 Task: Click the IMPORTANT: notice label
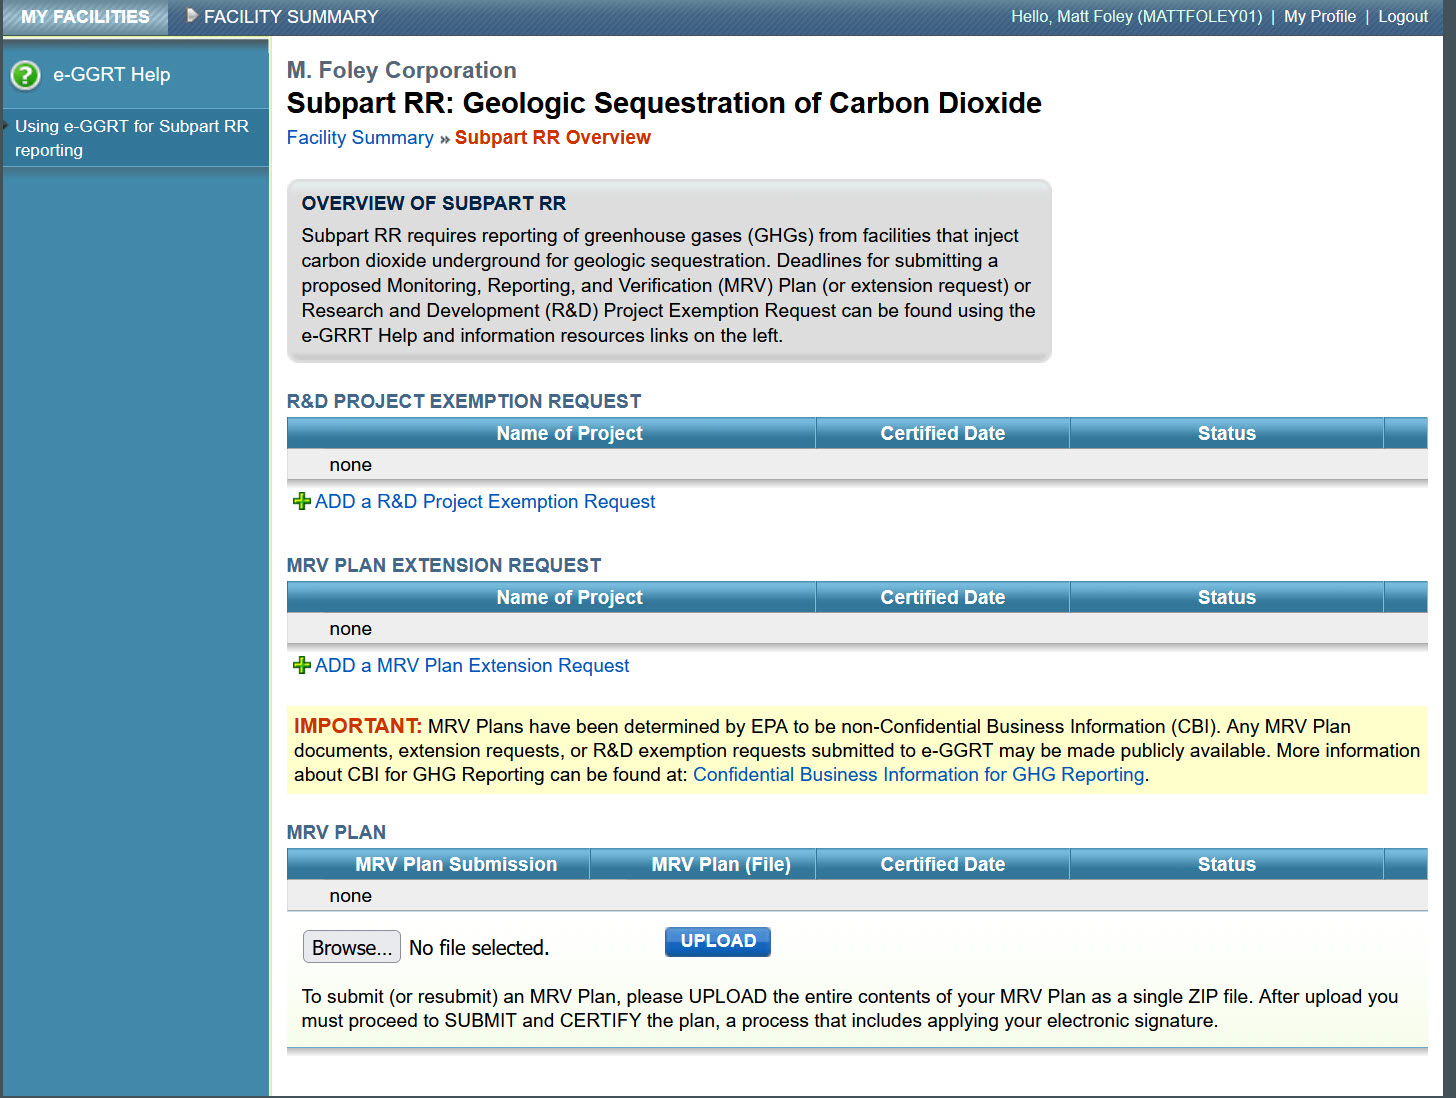(x=358, y=726)
